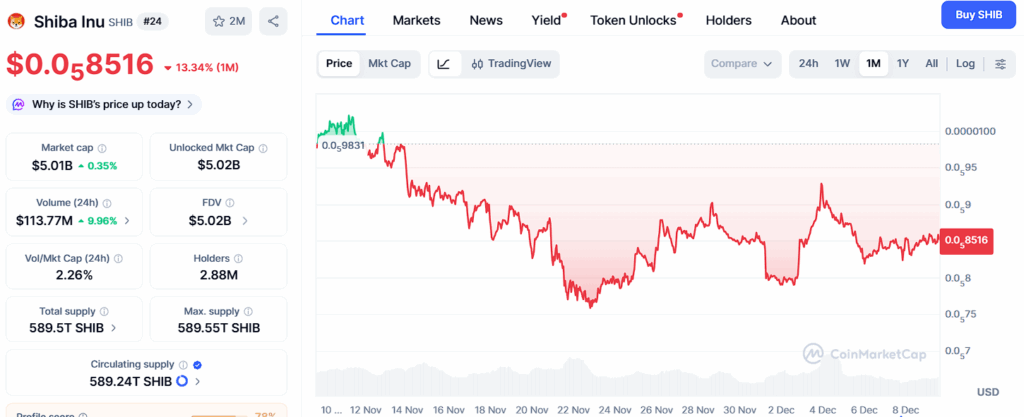
Task: Click the share icon button
Action: 273,21
